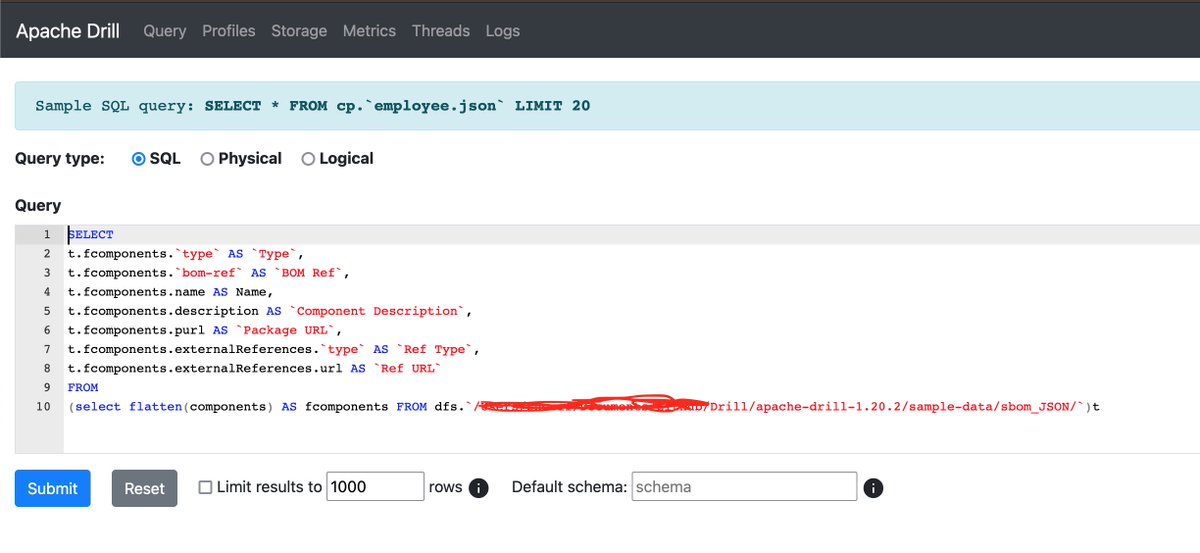Select the Physical query type
1200x553 pixels.
pyautogui.click(x=207, y=159)
